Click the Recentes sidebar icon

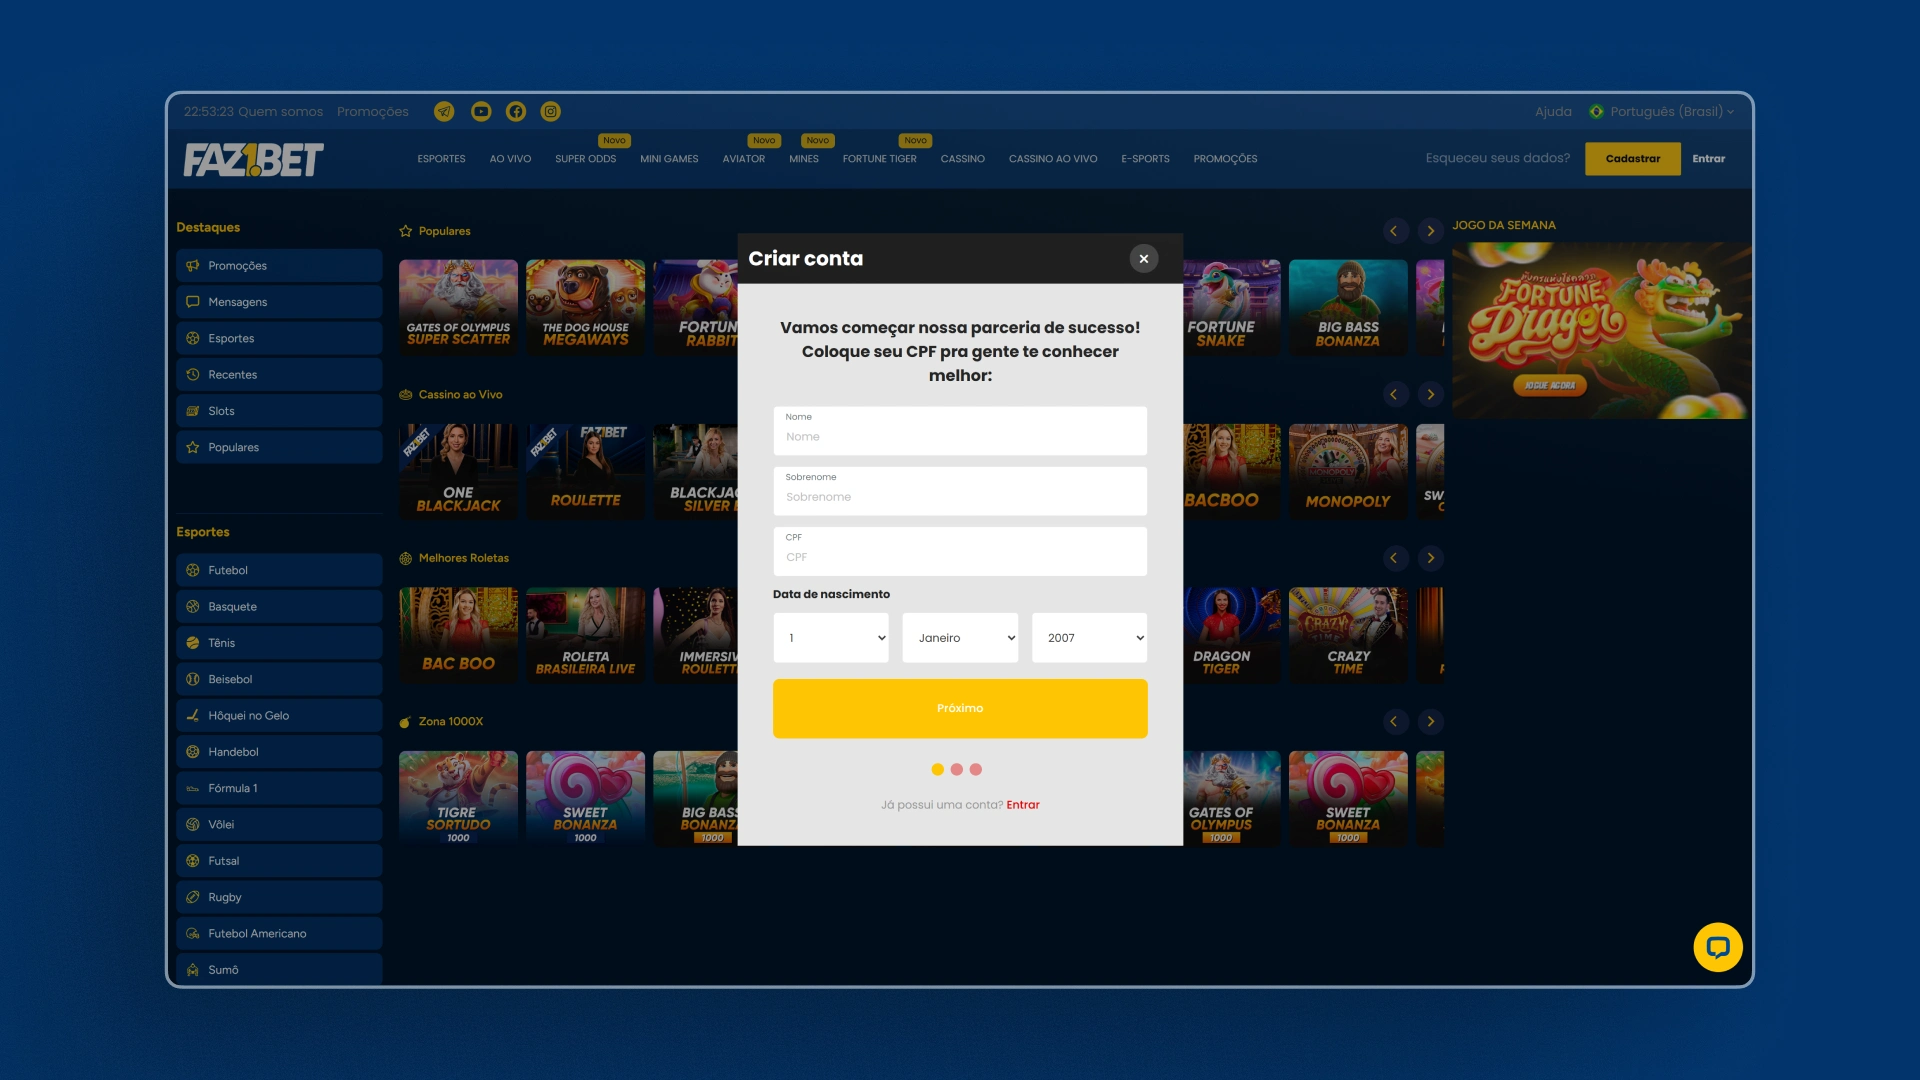coord(193,375)
